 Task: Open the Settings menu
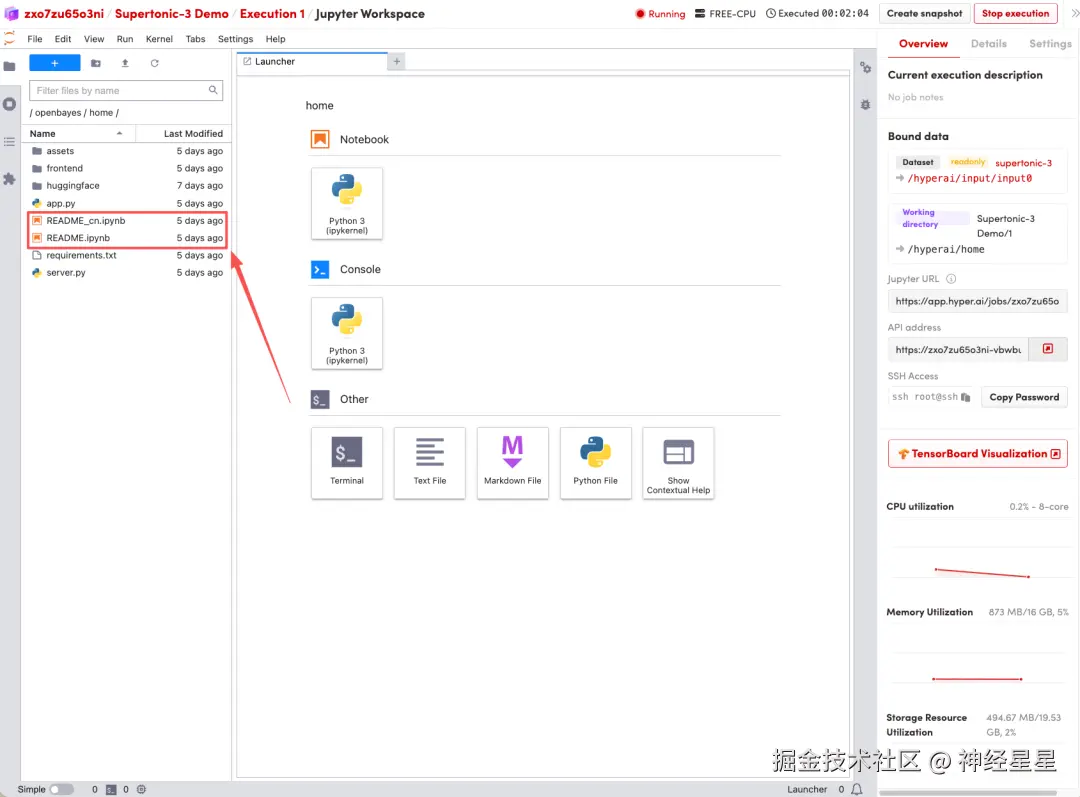236,39
